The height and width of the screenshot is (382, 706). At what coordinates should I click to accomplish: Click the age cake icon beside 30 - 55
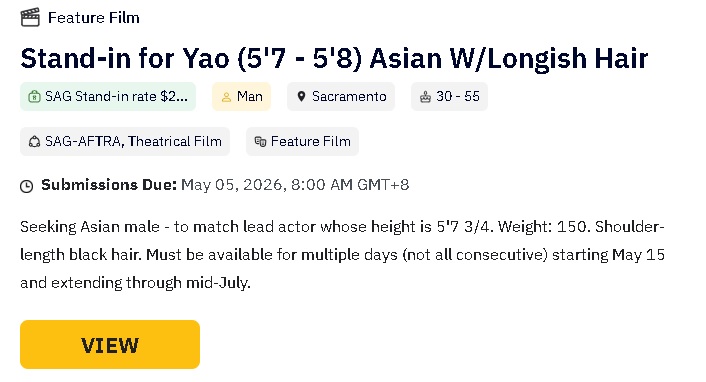(425, 97)
